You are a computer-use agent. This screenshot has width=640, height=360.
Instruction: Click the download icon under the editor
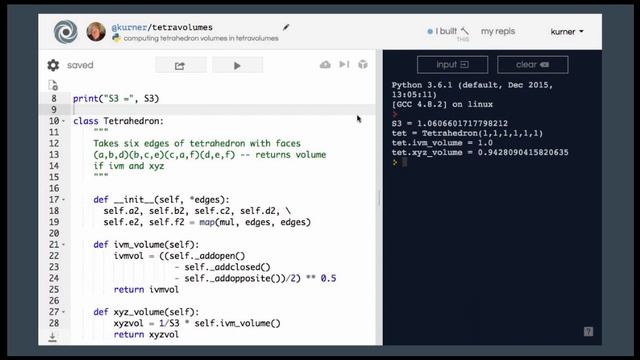click(x=52, y=337)
